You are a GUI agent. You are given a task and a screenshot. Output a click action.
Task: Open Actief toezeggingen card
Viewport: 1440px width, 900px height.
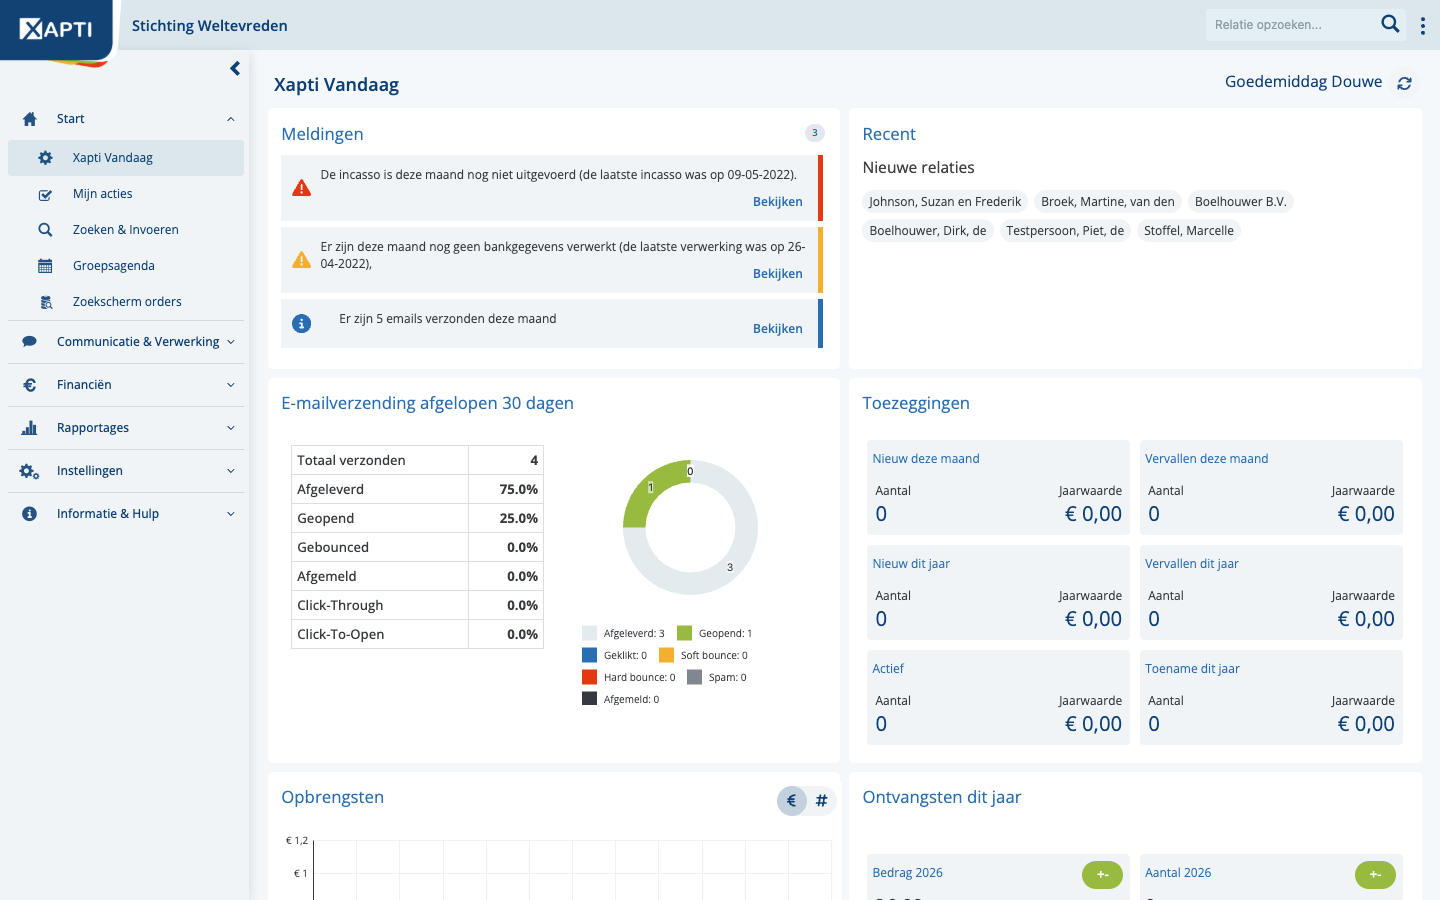pyautogui.click(x=998, y=698)
